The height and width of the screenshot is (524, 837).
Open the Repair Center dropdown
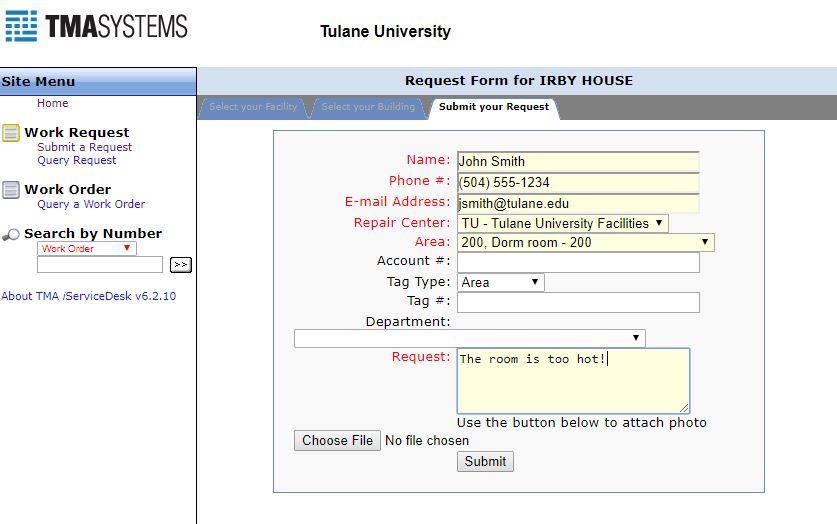point(563,223)
